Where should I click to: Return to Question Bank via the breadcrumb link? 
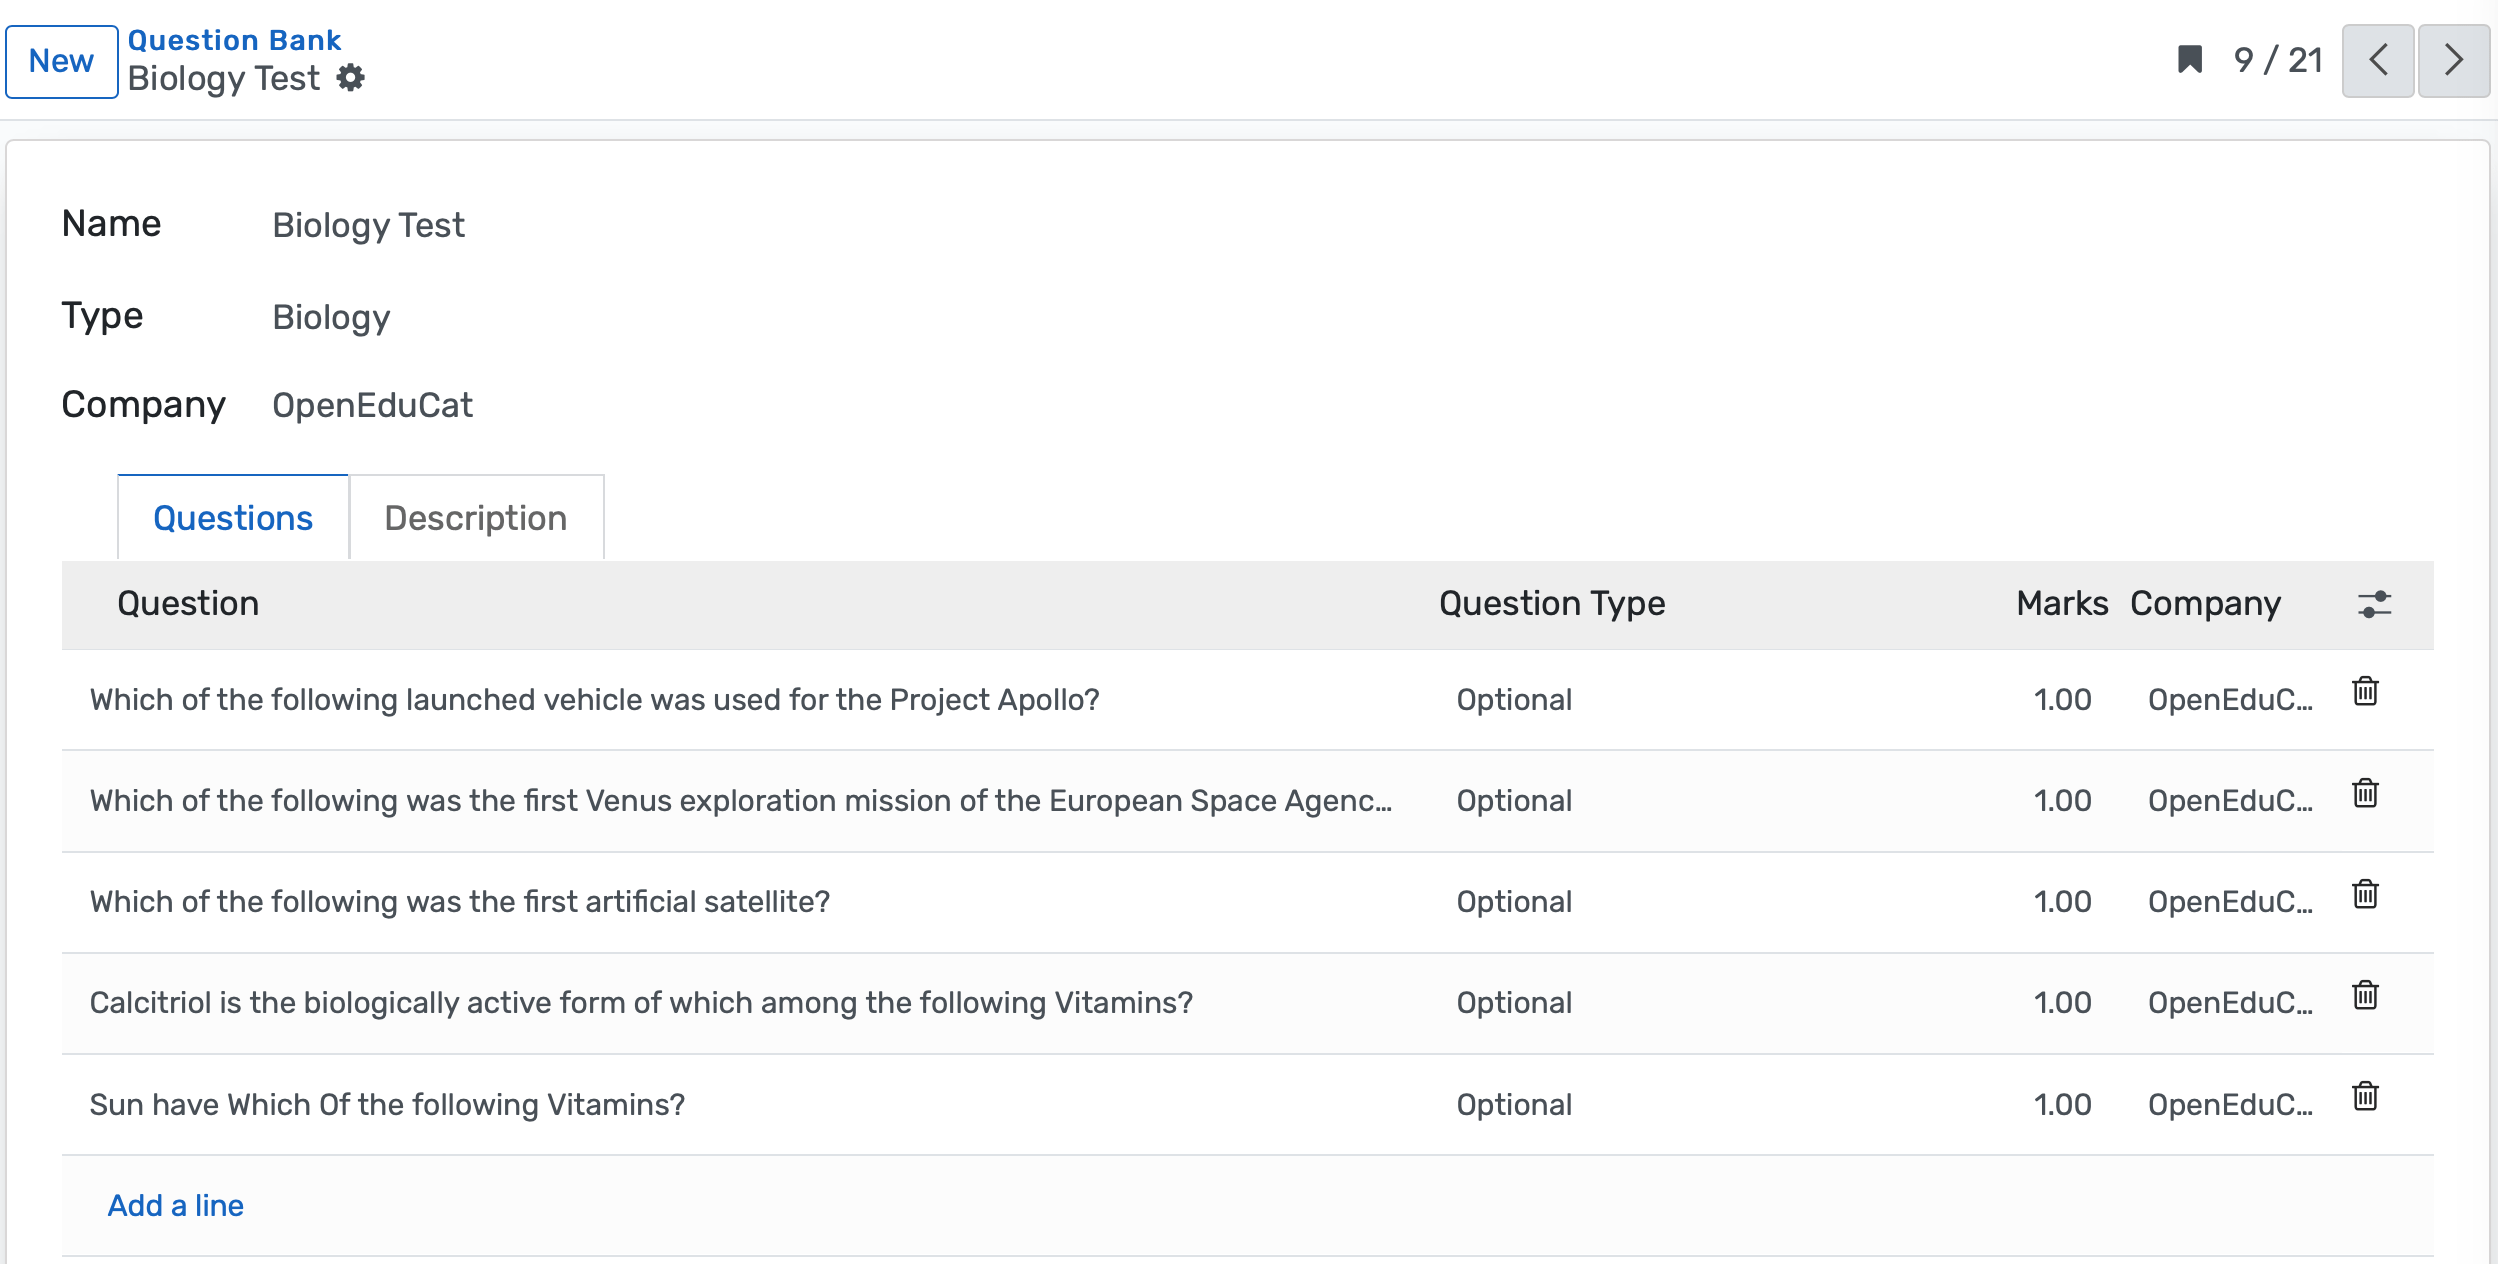(234, 39)
